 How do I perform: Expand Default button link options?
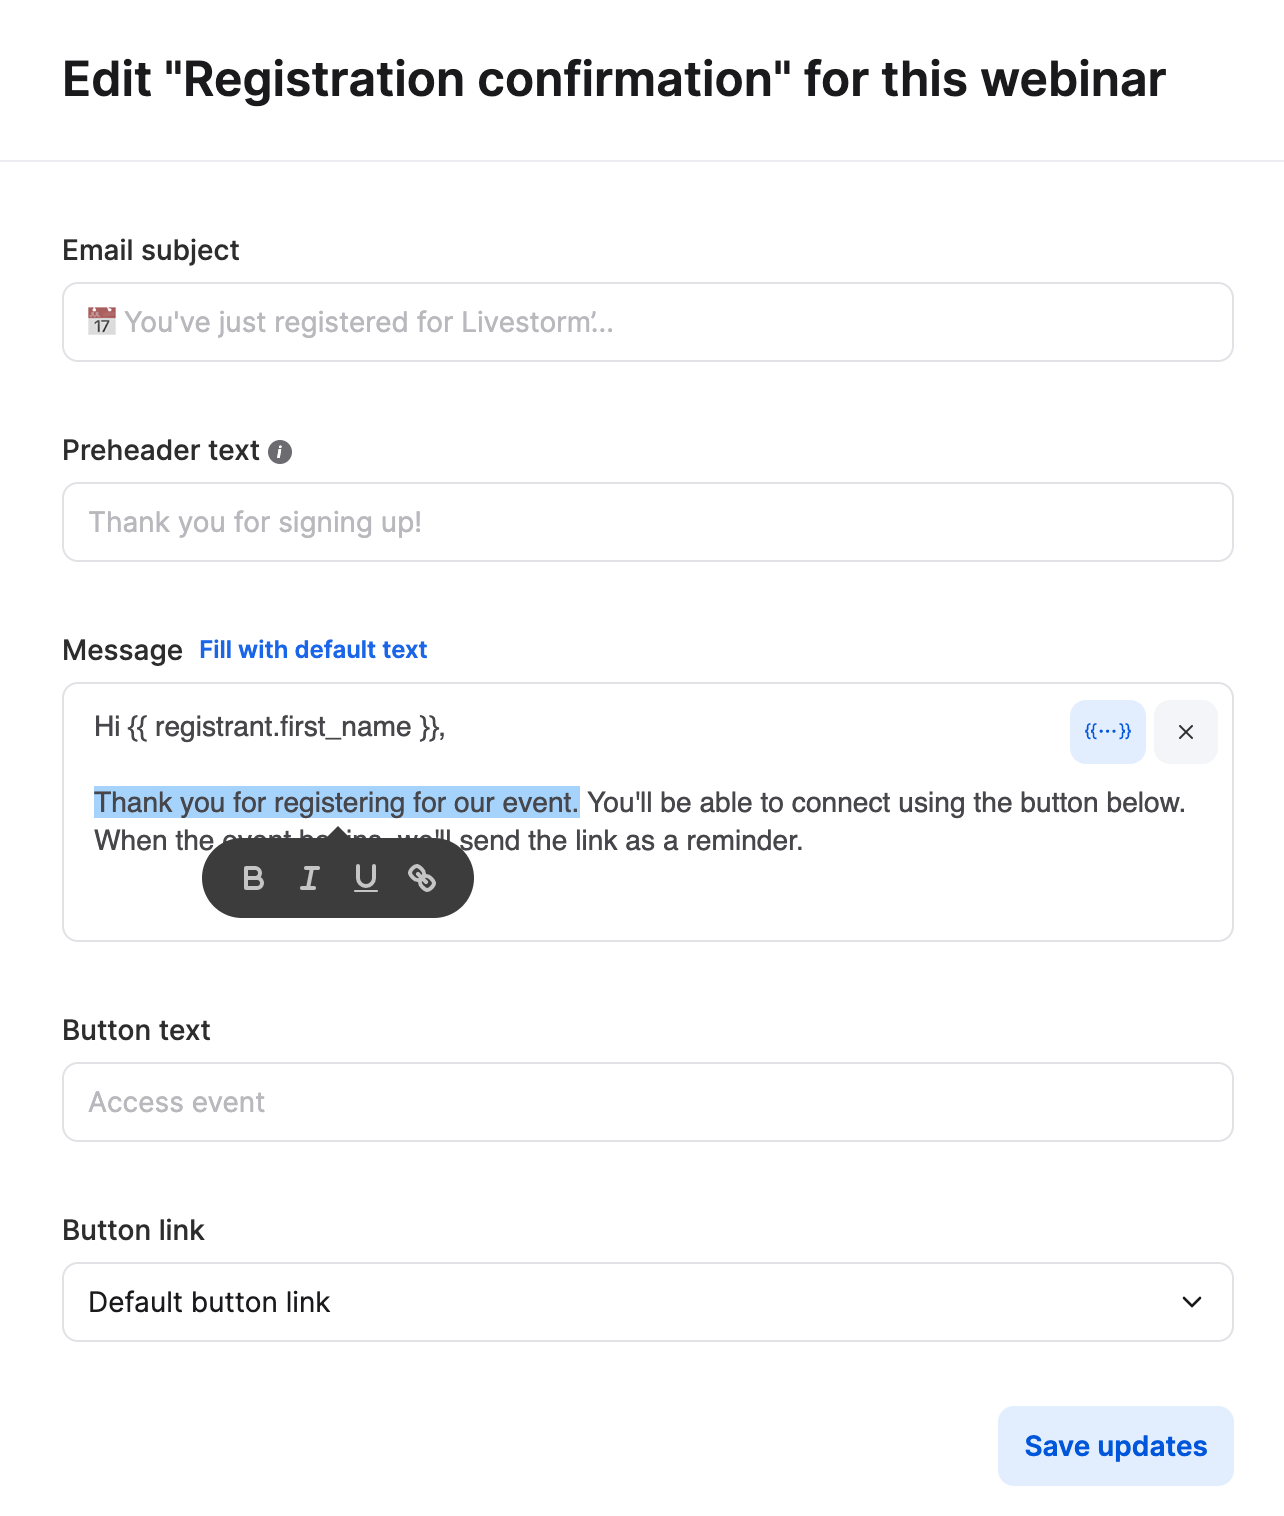coord(648,1302)
